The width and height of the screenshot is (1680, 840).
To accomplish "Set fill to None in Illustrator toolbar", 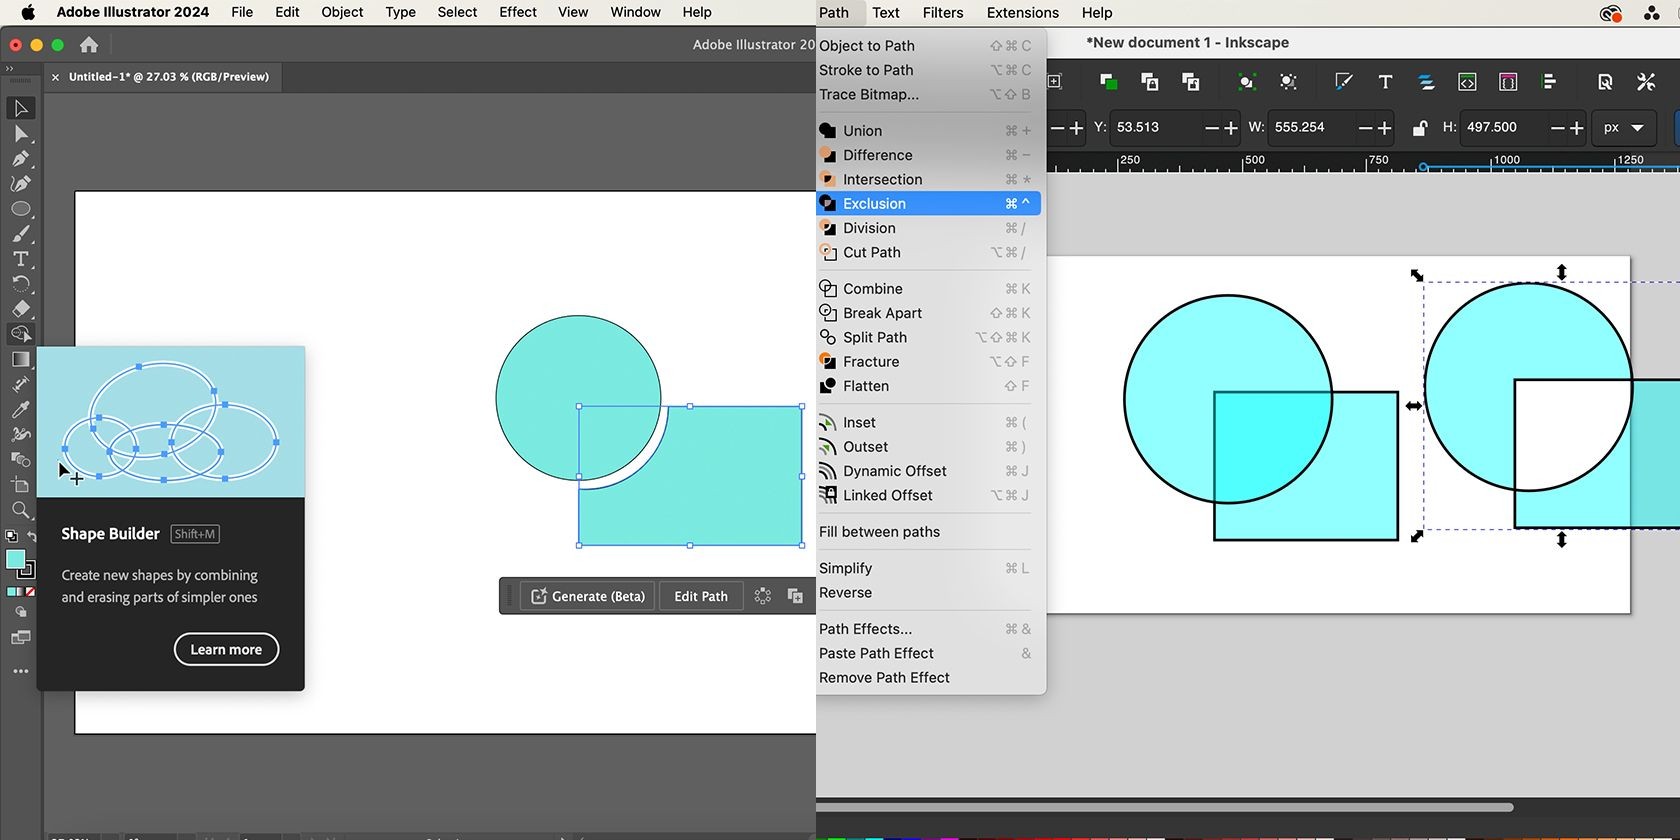I will click(x=31, y=592).
